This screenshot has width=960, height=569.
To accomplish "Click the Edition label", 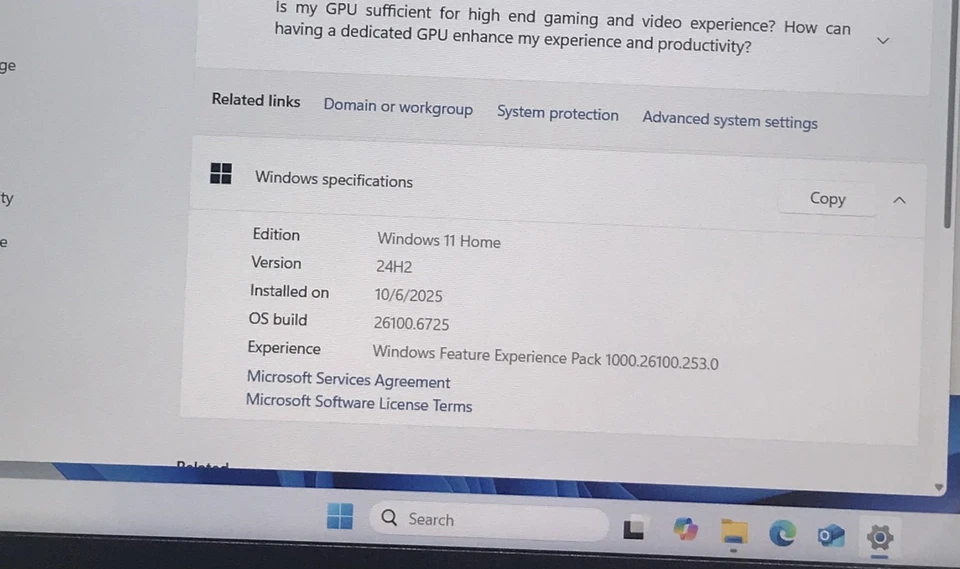I will click(276, 235).
